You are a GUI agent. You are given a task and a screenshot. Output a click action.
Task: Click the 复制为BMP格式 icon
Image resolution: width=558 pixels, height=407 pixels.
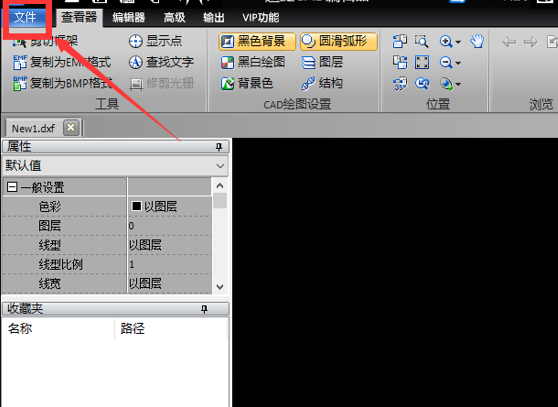20,83
